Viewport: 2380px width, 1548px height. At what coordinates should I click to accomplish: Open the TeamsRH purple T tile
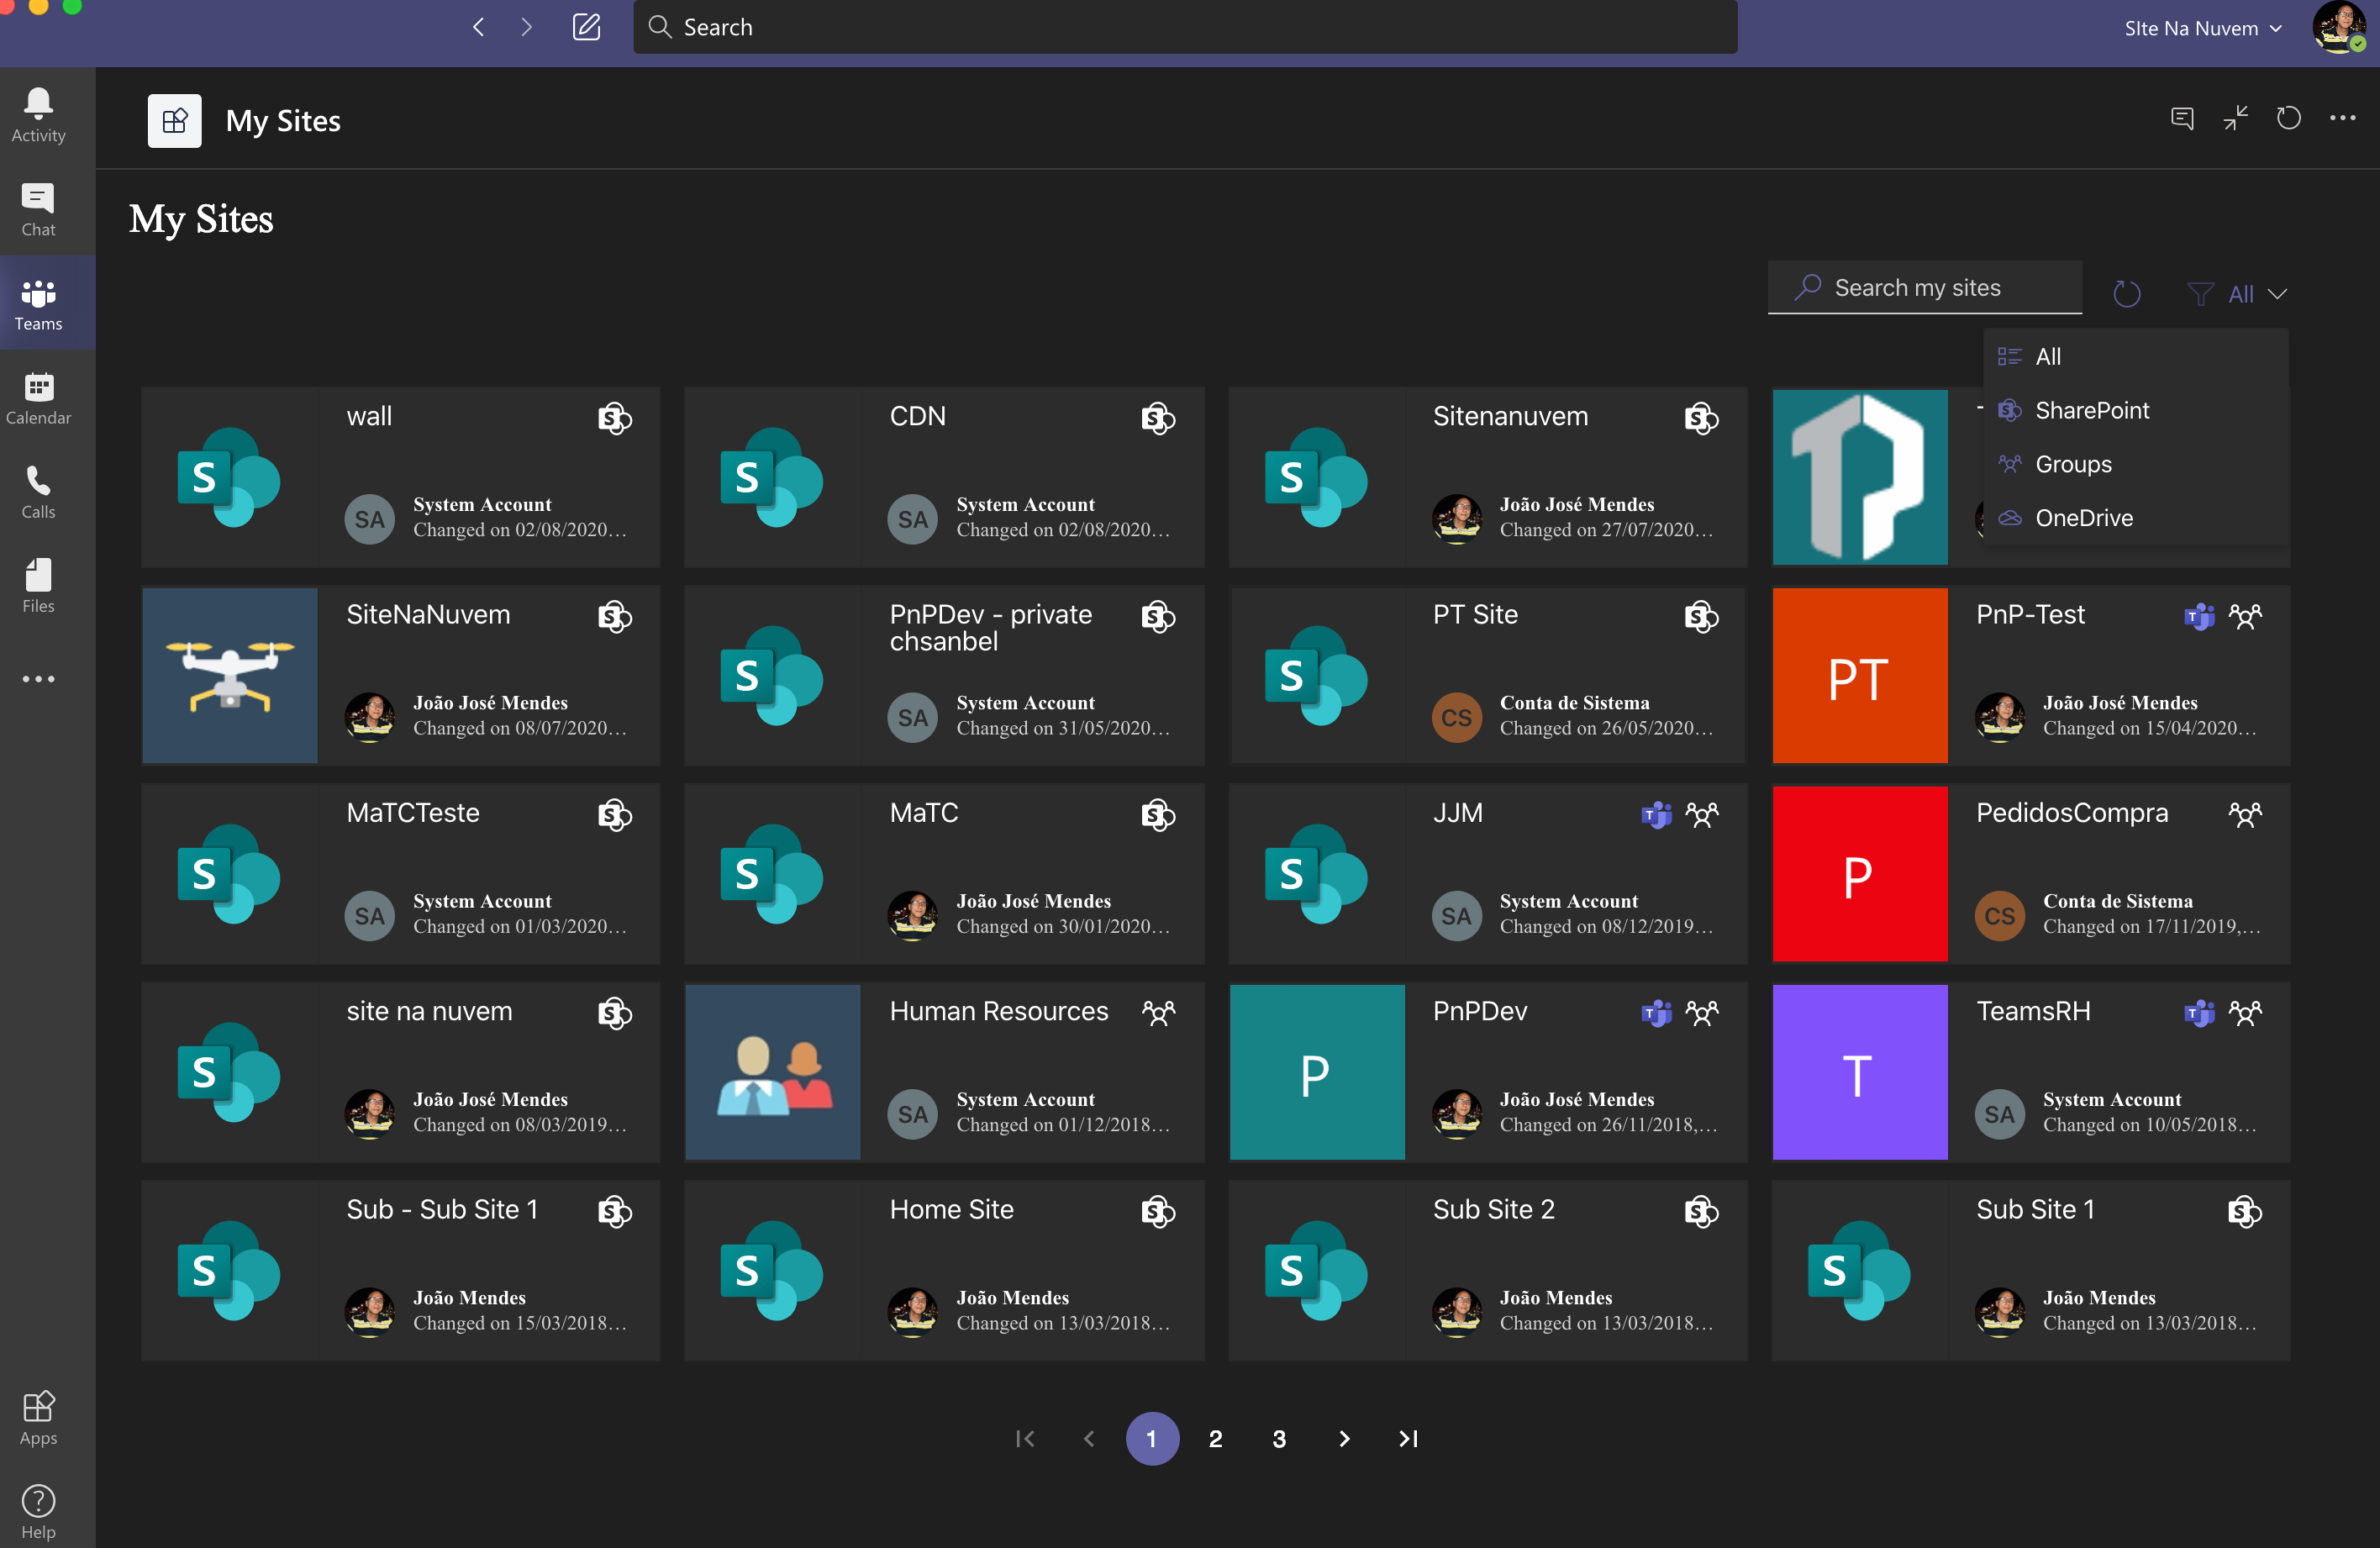pyautogui.click(x=1859, y=1072)
